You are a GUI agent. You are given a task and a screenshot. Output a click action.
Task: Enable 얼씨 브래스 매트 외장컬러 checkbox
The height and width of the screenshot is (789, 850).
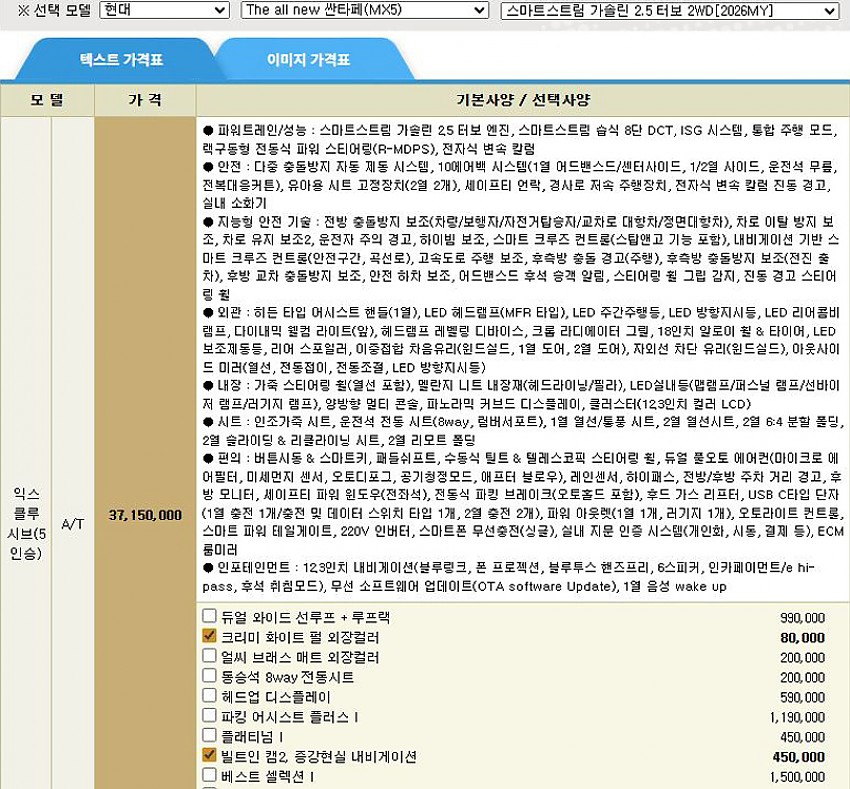click(209, 656)
